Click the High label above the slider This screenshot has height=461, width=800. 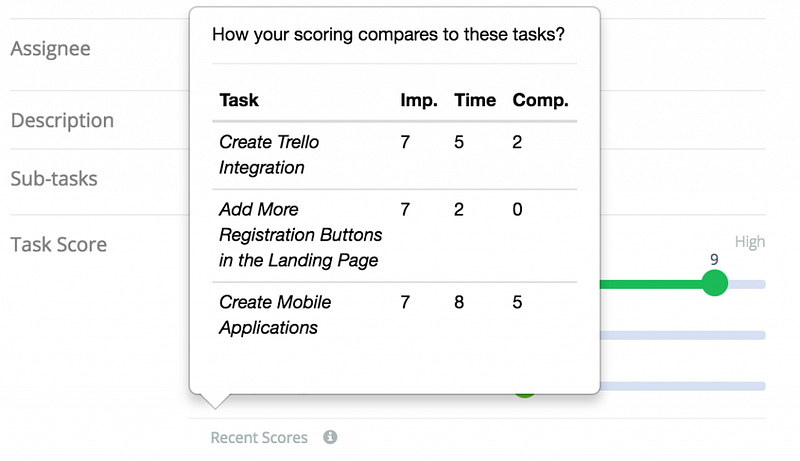point(750,242)
